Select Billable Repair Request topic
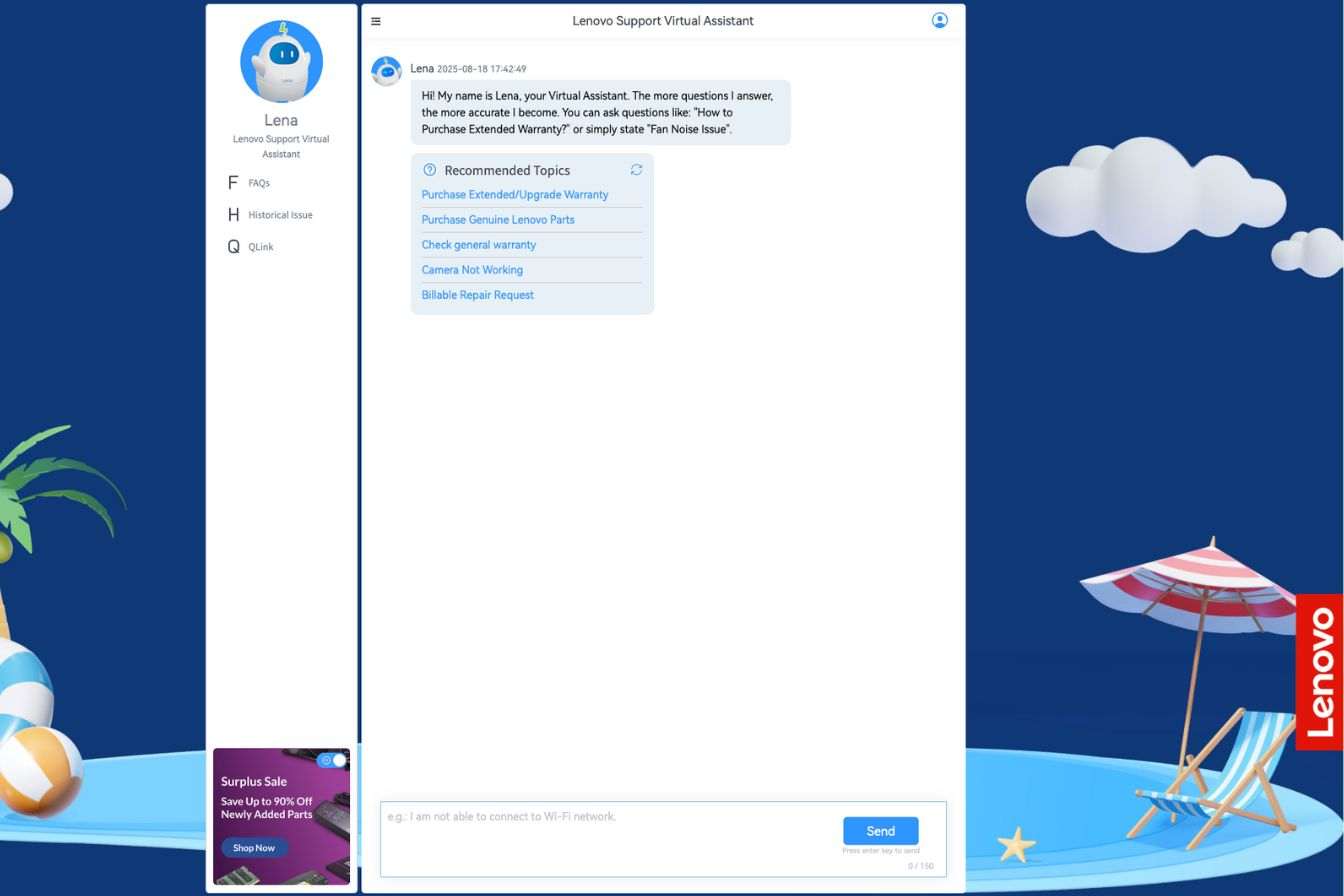This screenshot has height=896, width=1344. tap(478, 295)
